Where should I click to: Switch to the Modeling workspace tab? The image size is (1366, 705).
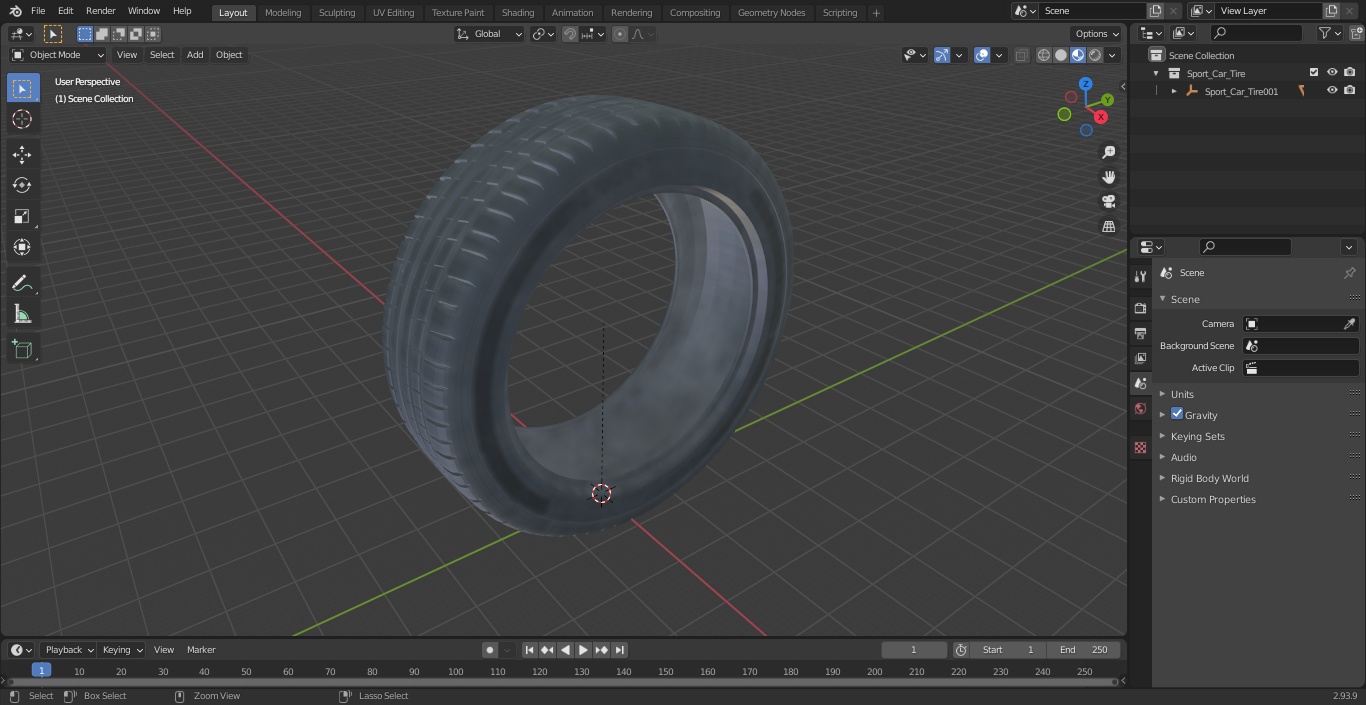283,13
